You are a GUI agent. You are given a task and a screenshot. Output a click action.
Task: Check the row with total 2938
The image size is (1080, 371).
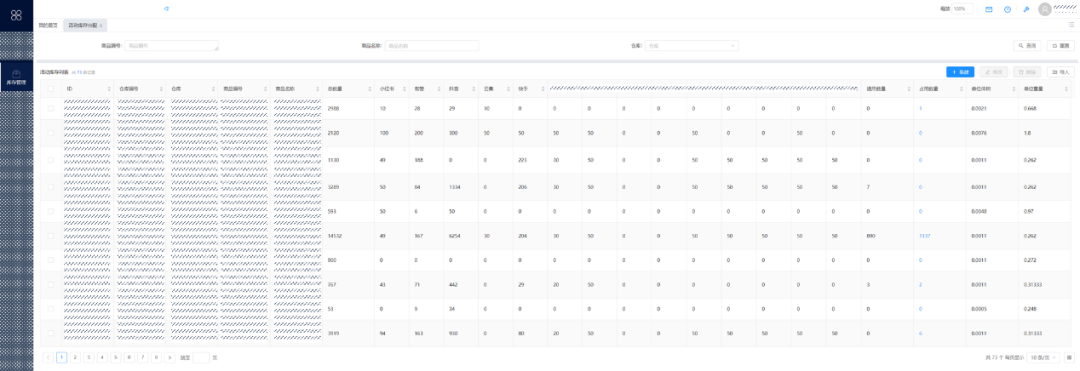point(50,109)
